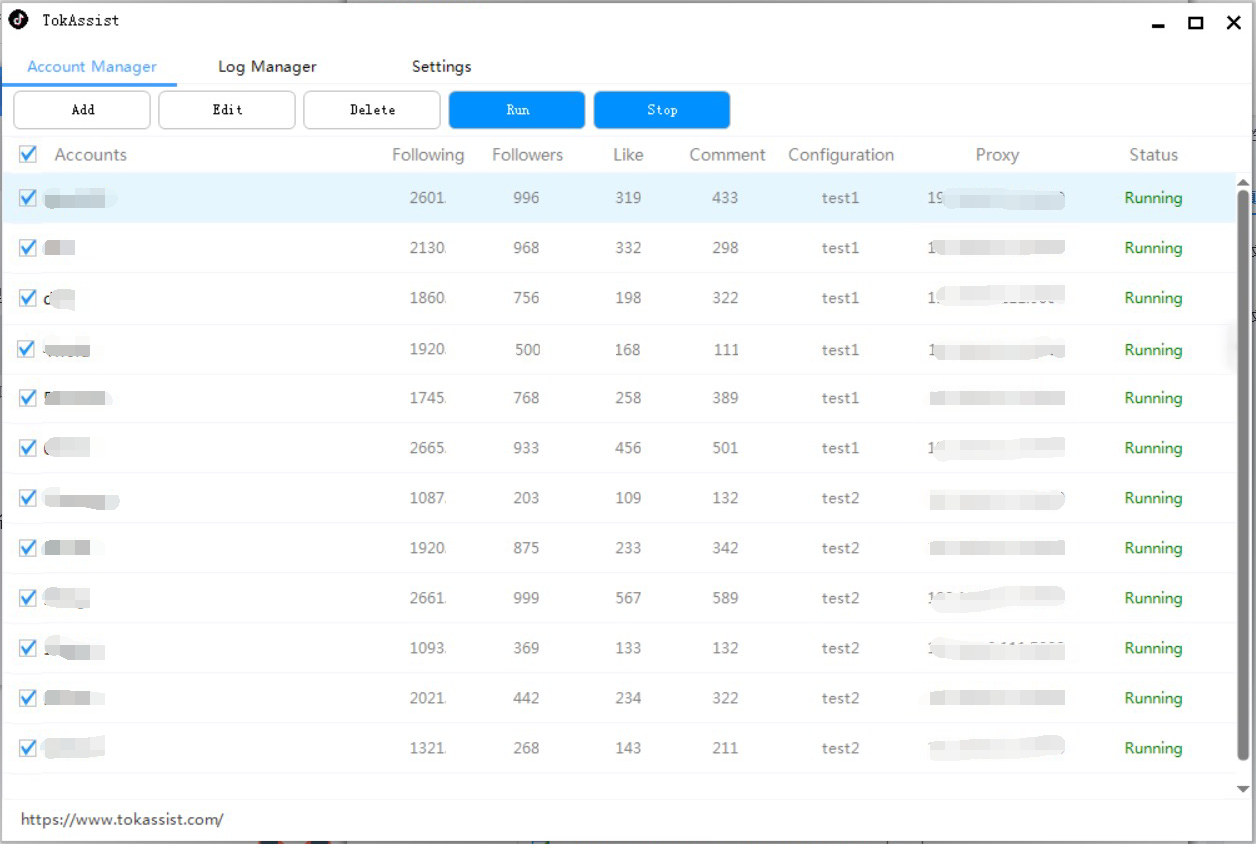The width and height of the screenshot is (1256, 844).
Task: Click the Comment column header
Action: [727, 155]
